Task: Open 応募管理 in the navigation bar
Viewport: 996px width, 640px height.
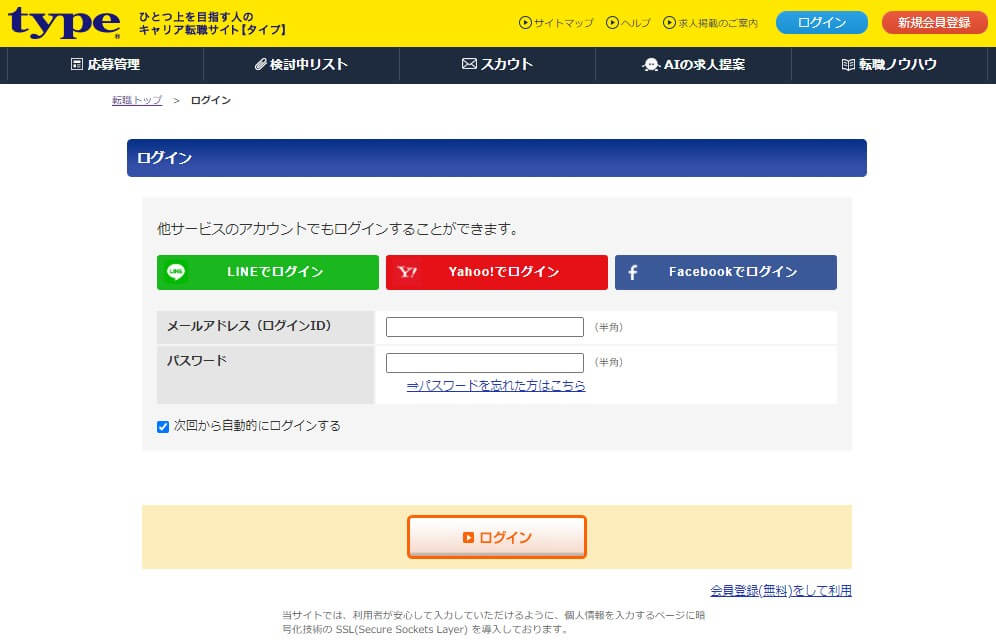Action: click(105, 64)
